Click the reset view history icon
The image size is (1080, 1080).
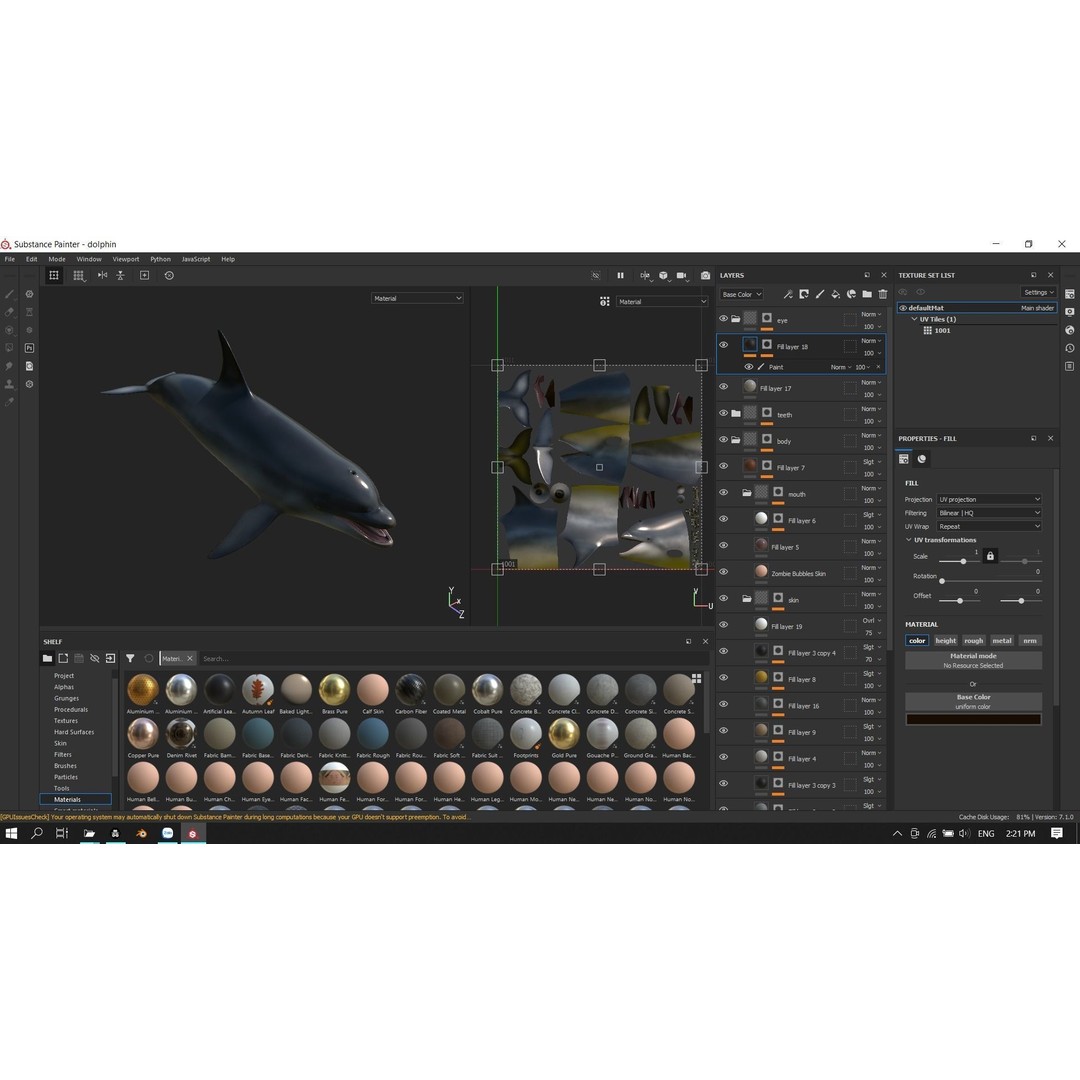click(x=169, y=276)
